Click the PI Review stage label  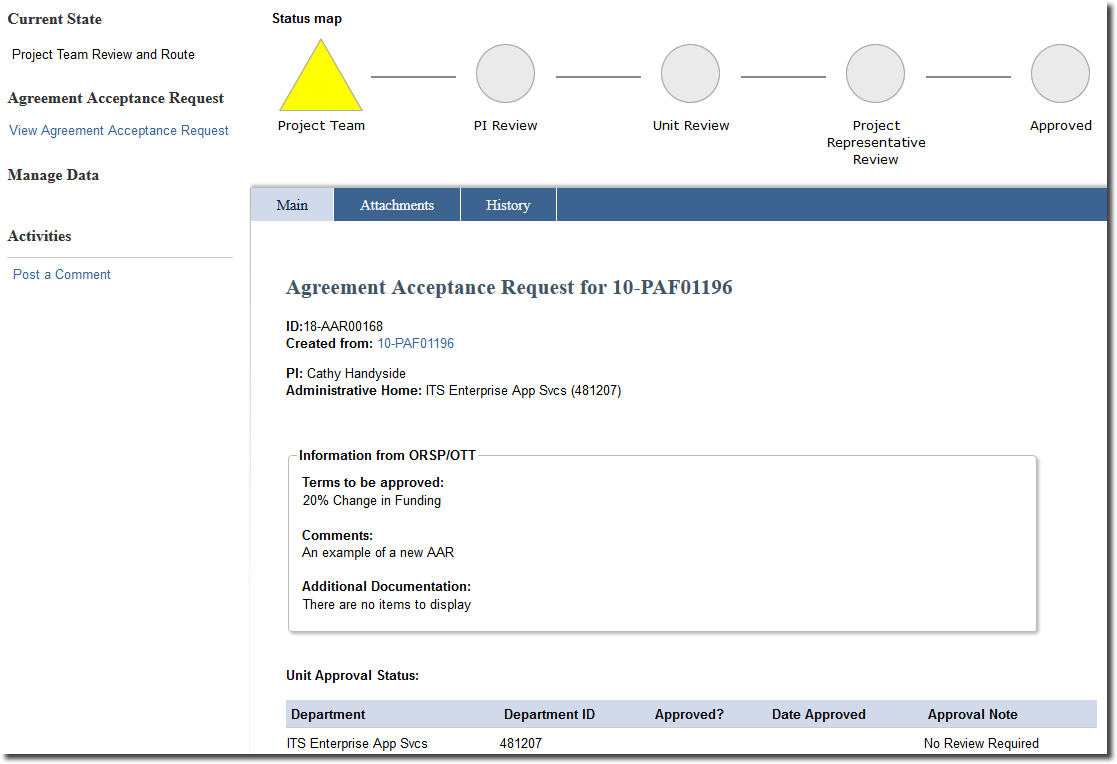[506, 125]
